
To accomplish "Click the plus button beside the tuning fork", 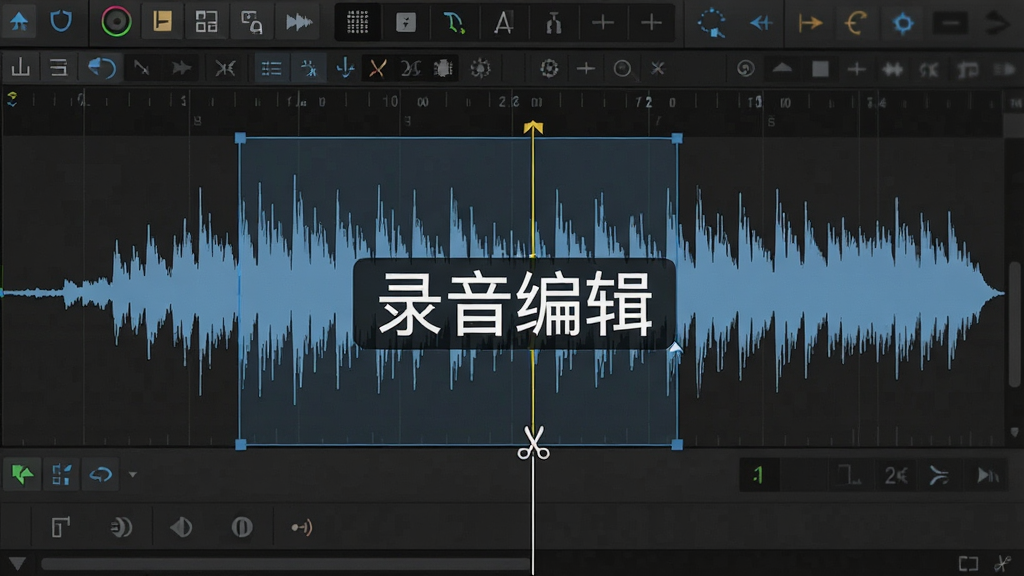I will 602,23.
